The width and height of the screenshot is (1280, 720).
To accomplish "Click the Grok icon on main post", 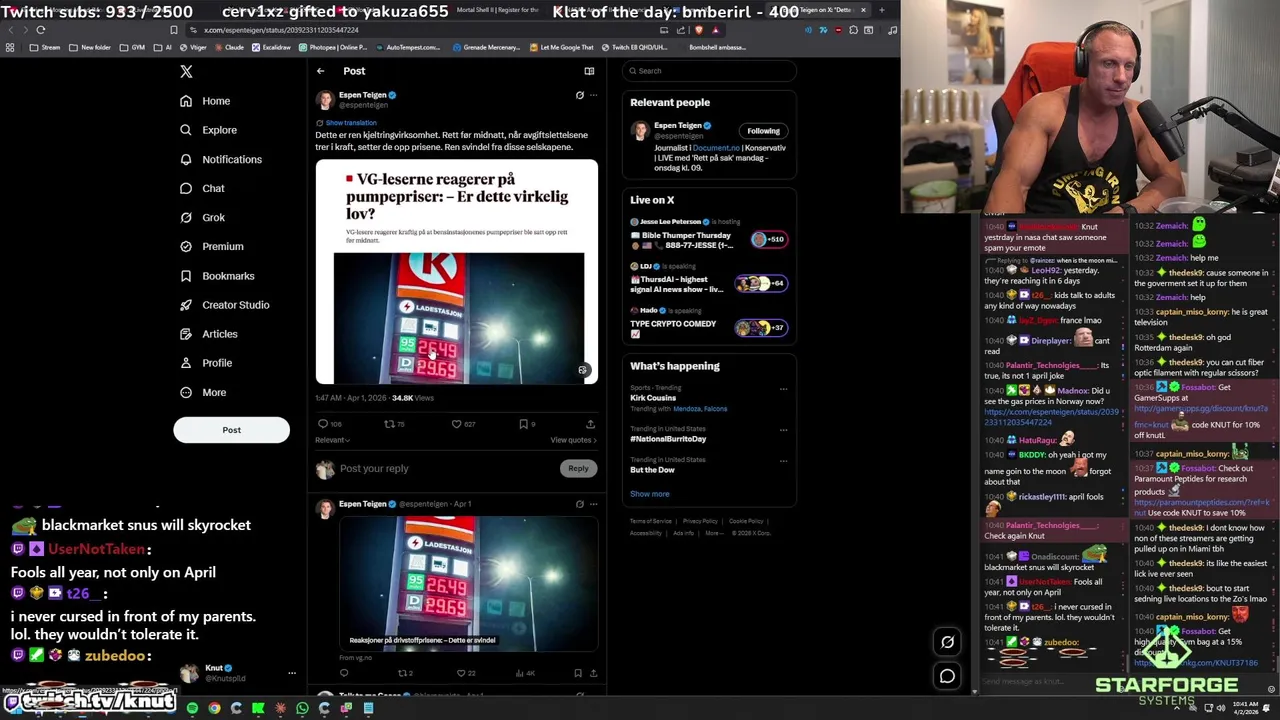I will pyautogui.click(x=579, y=95).
